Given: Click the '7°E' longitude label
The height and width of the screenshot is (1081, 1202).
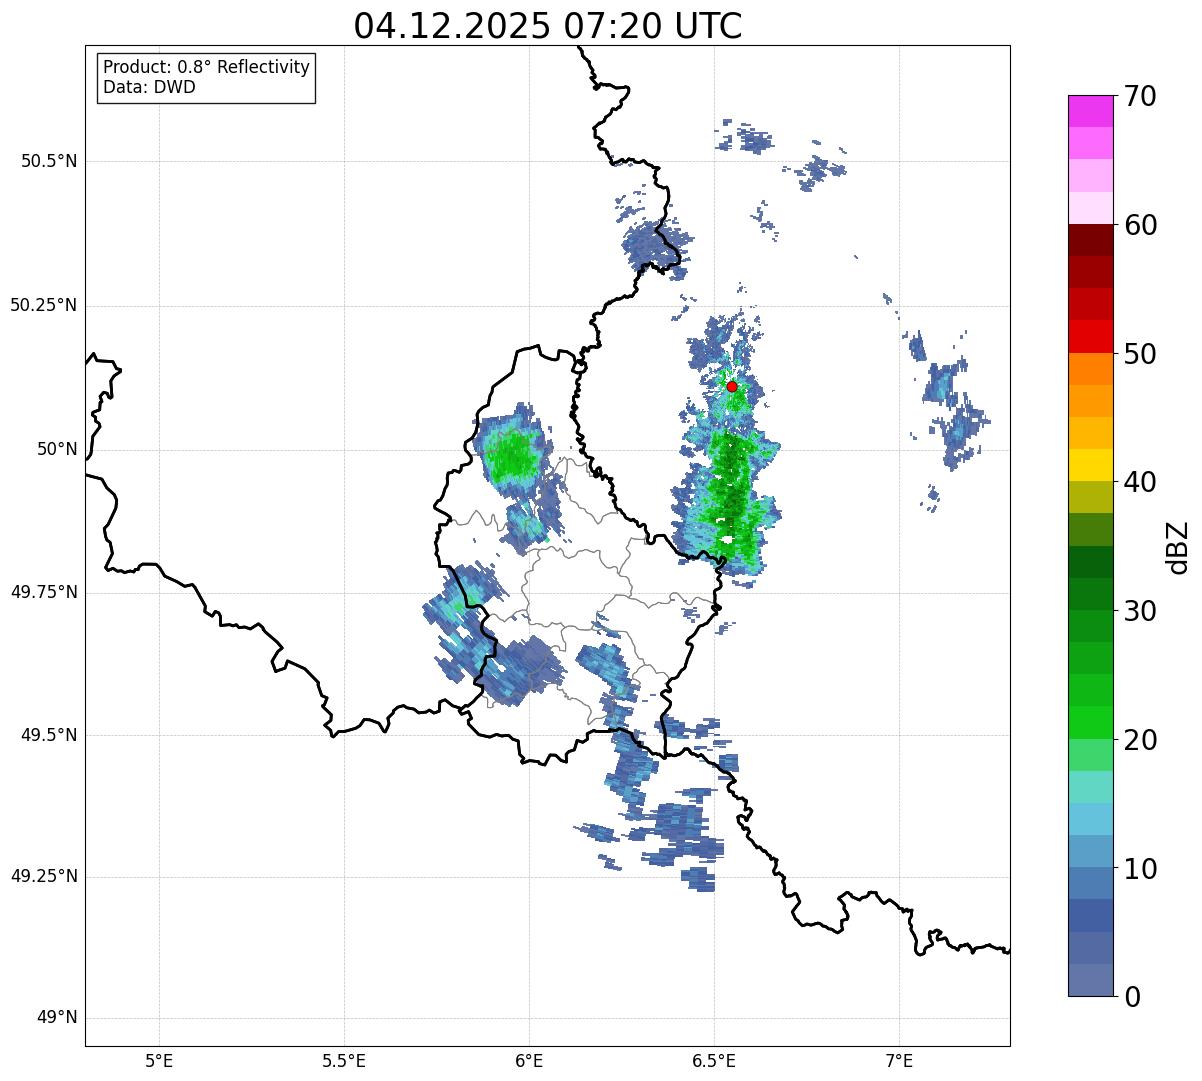Looking at the screenshot, I should (x=899, y=1060).
